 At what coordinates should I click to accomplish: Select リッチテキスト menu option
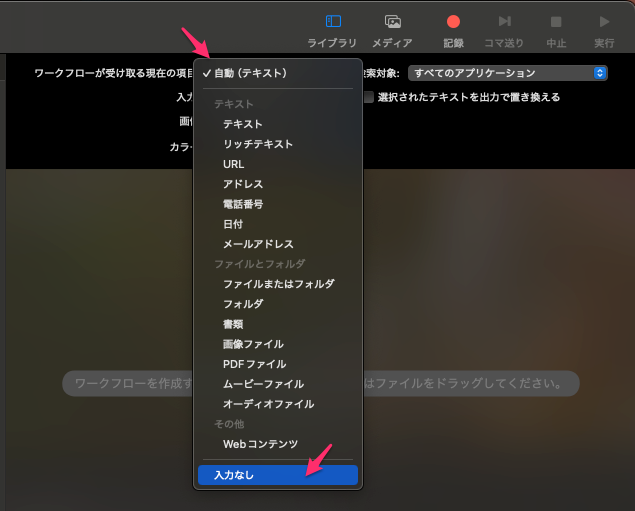pos(258,144)
